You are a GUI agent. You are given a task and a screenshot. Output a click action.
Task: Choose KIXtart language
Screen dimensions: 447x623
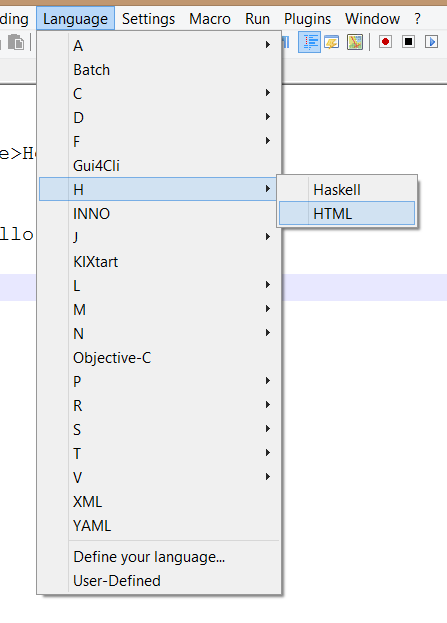coord(159,261)
